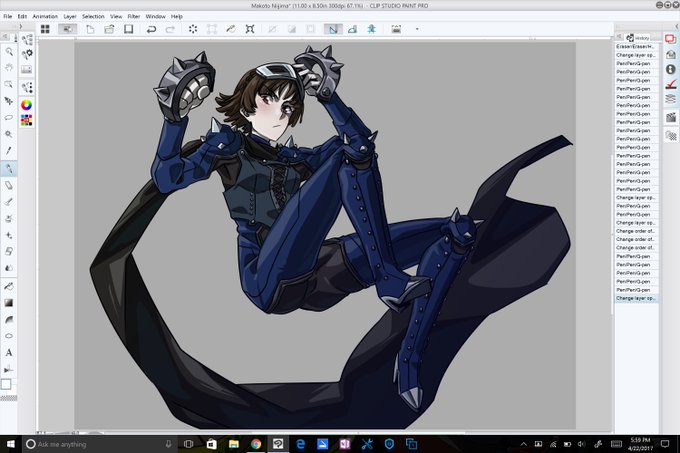The width and height of the screenshot is (680, 453).
Task: Toggle Snap to Ruler
Action: point(333,29)
